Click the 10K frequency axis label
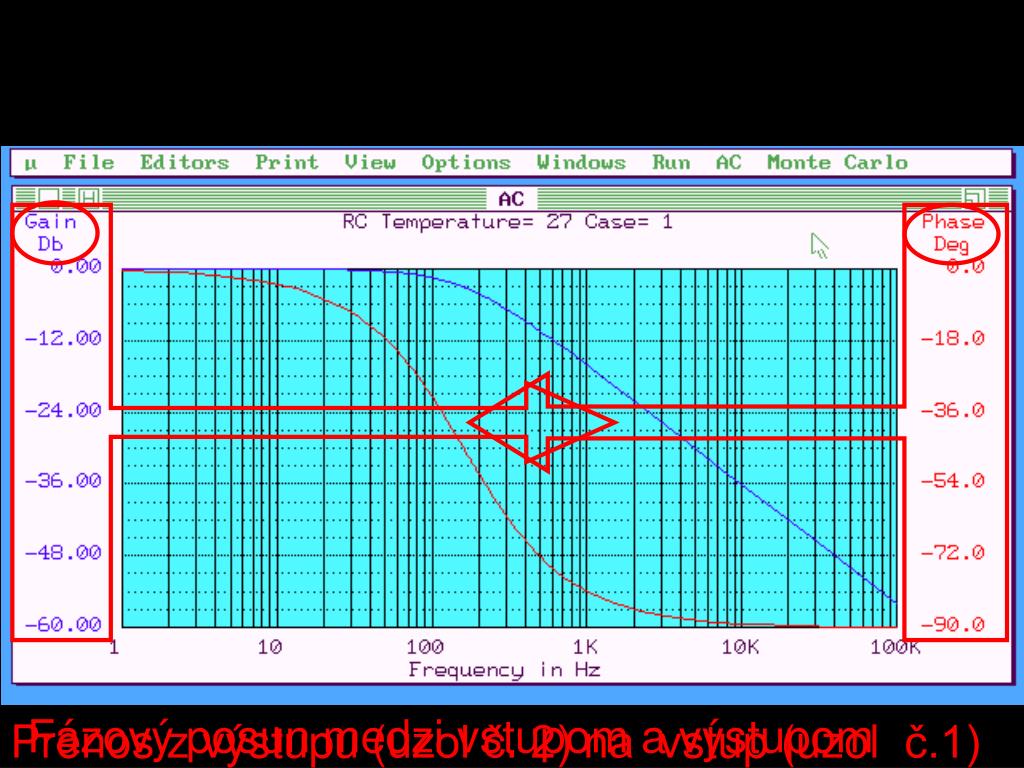Viewport: 1024px width, 768px height. click(x=740, y=647)
